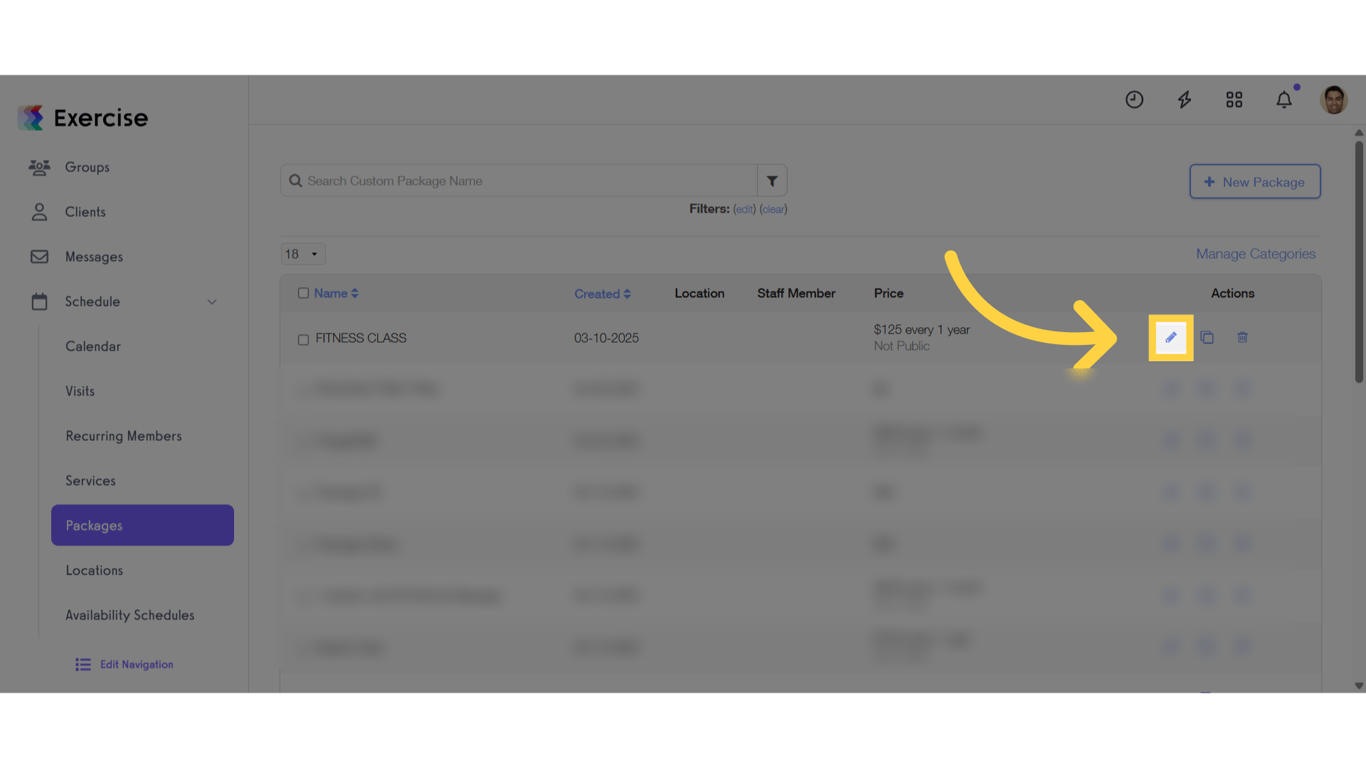Viewport: 1366px width, 768px height.
Task: Collapse the Schedule menu chevron
Action: (x=212, y=302)
